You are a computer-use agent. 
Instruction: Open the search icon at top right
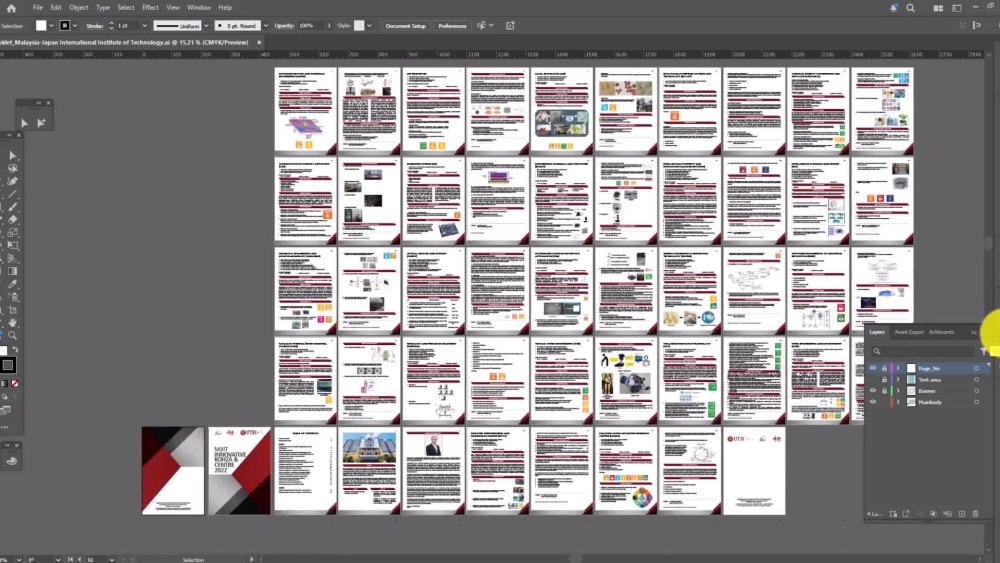pyautogui.click(x=911, y=8)
